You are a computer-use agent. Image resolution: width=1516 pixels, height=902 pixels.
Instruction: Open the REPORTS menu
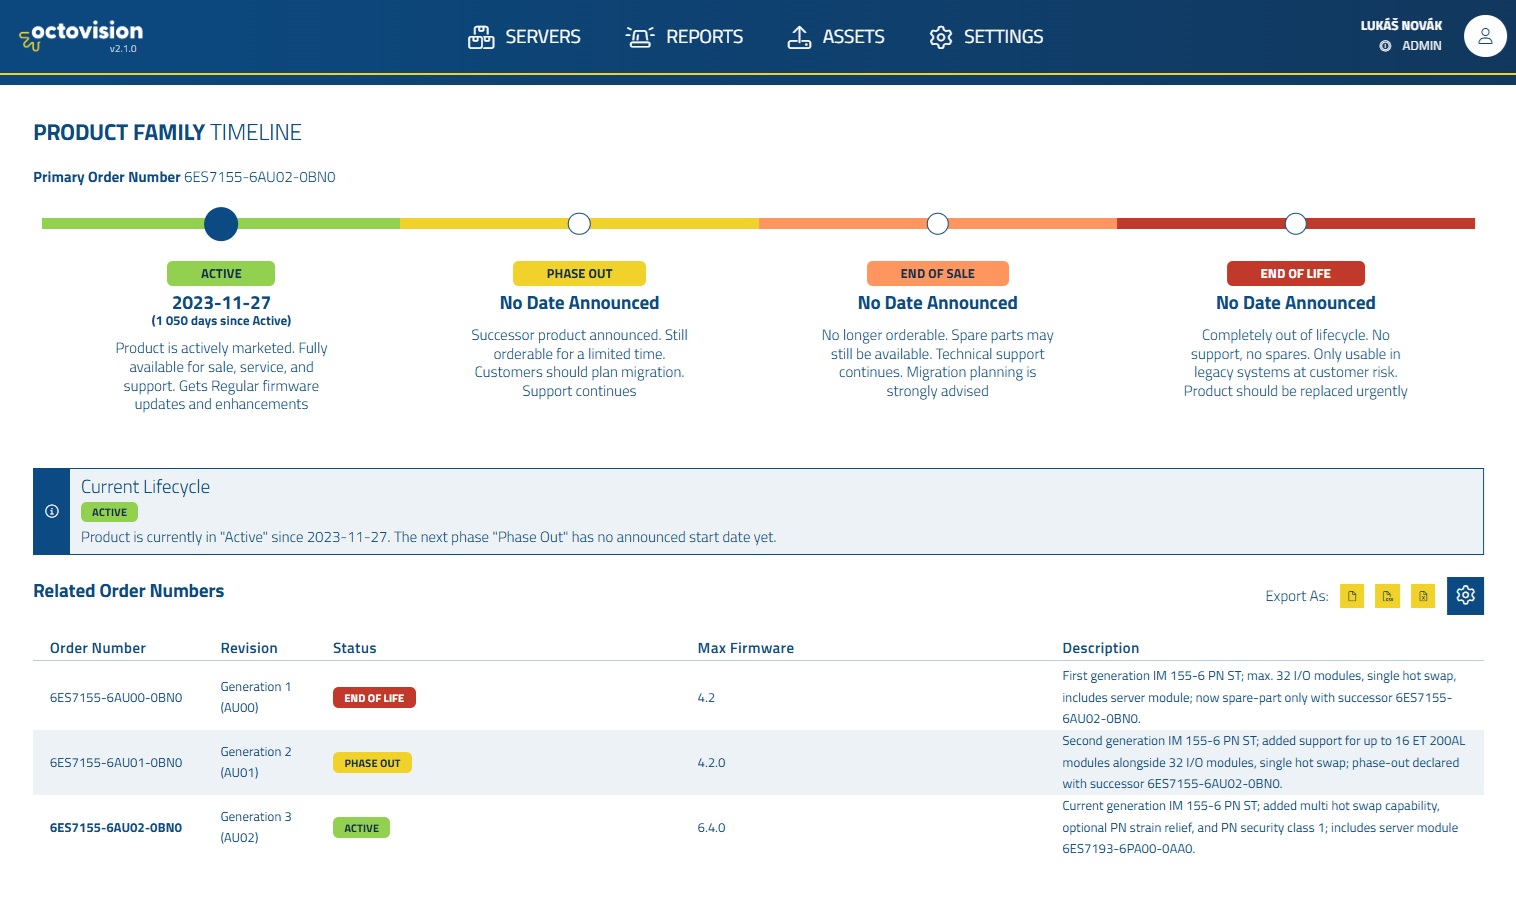coord(685,37)
